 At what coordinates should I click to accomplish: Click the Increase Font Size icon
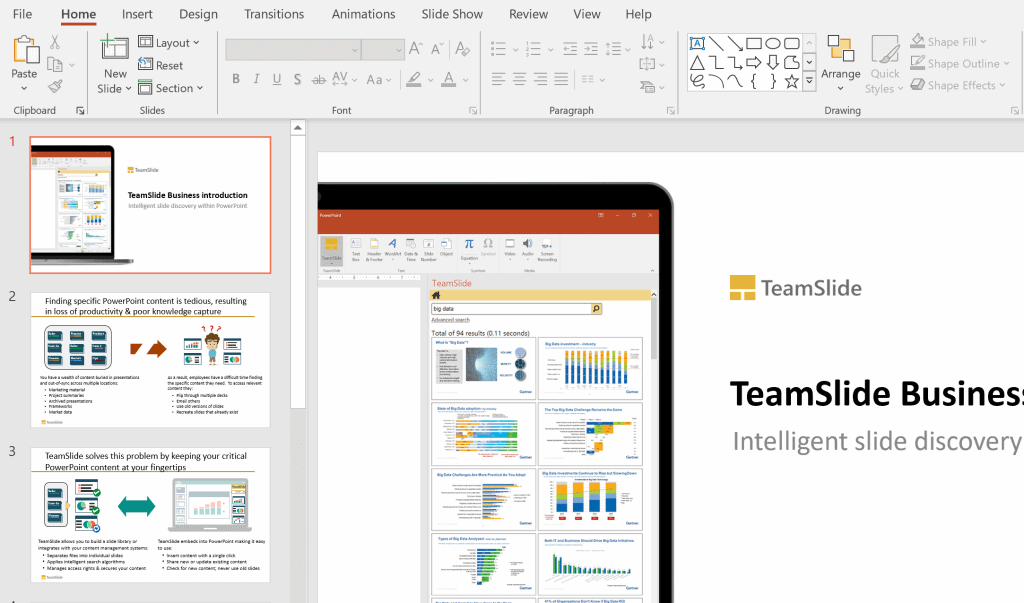click(x=416, y=47)
